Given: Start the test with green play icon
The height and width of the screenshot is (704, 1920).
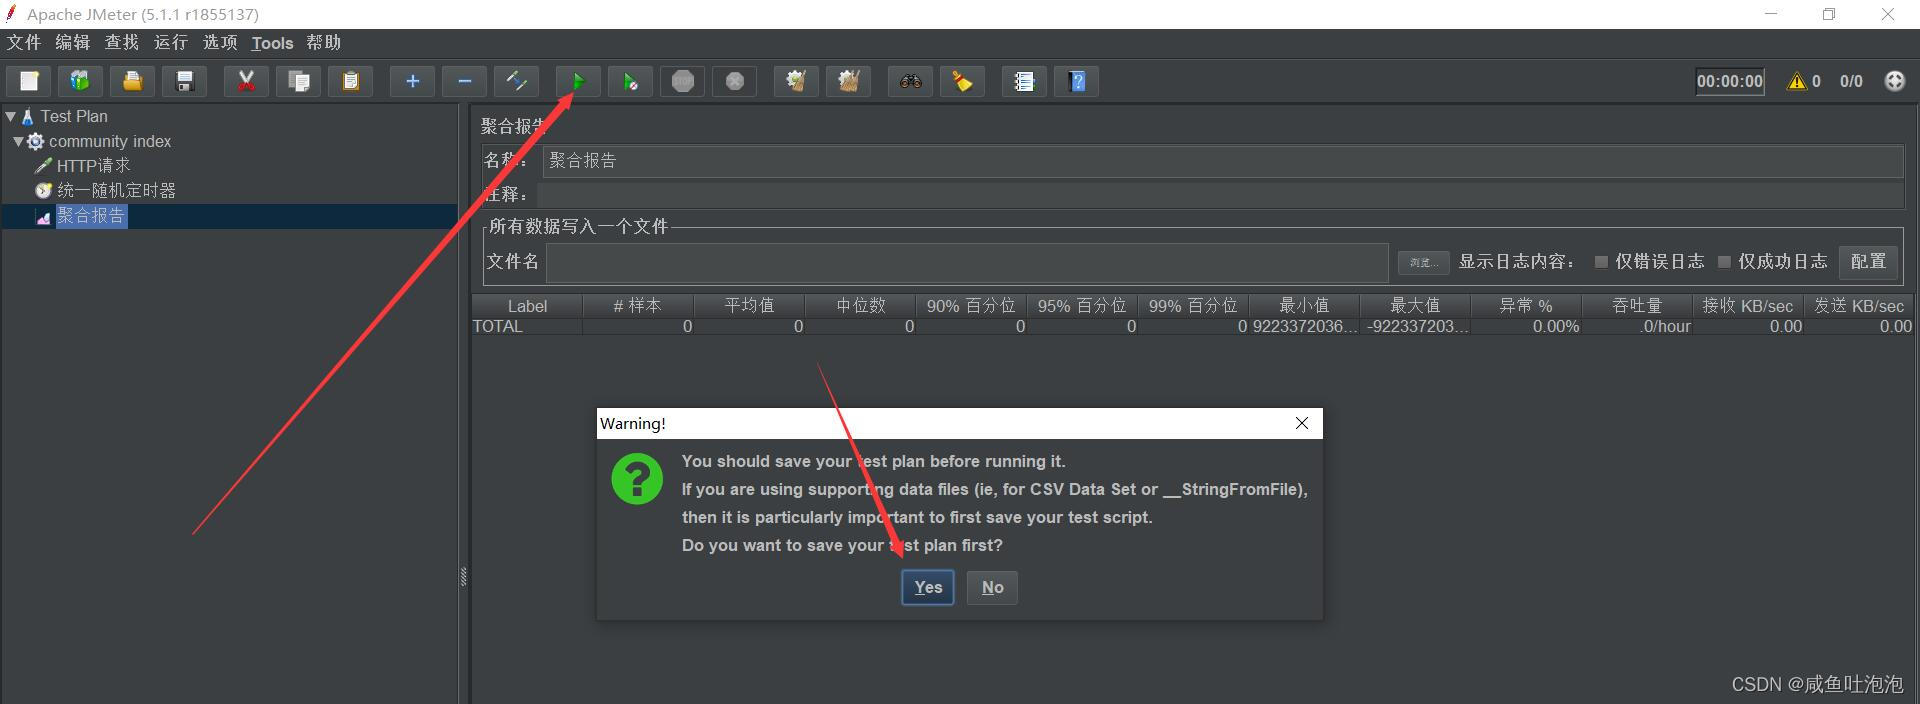Looking at the screenshot, I should pyautogui.click(x=578, y=81).
